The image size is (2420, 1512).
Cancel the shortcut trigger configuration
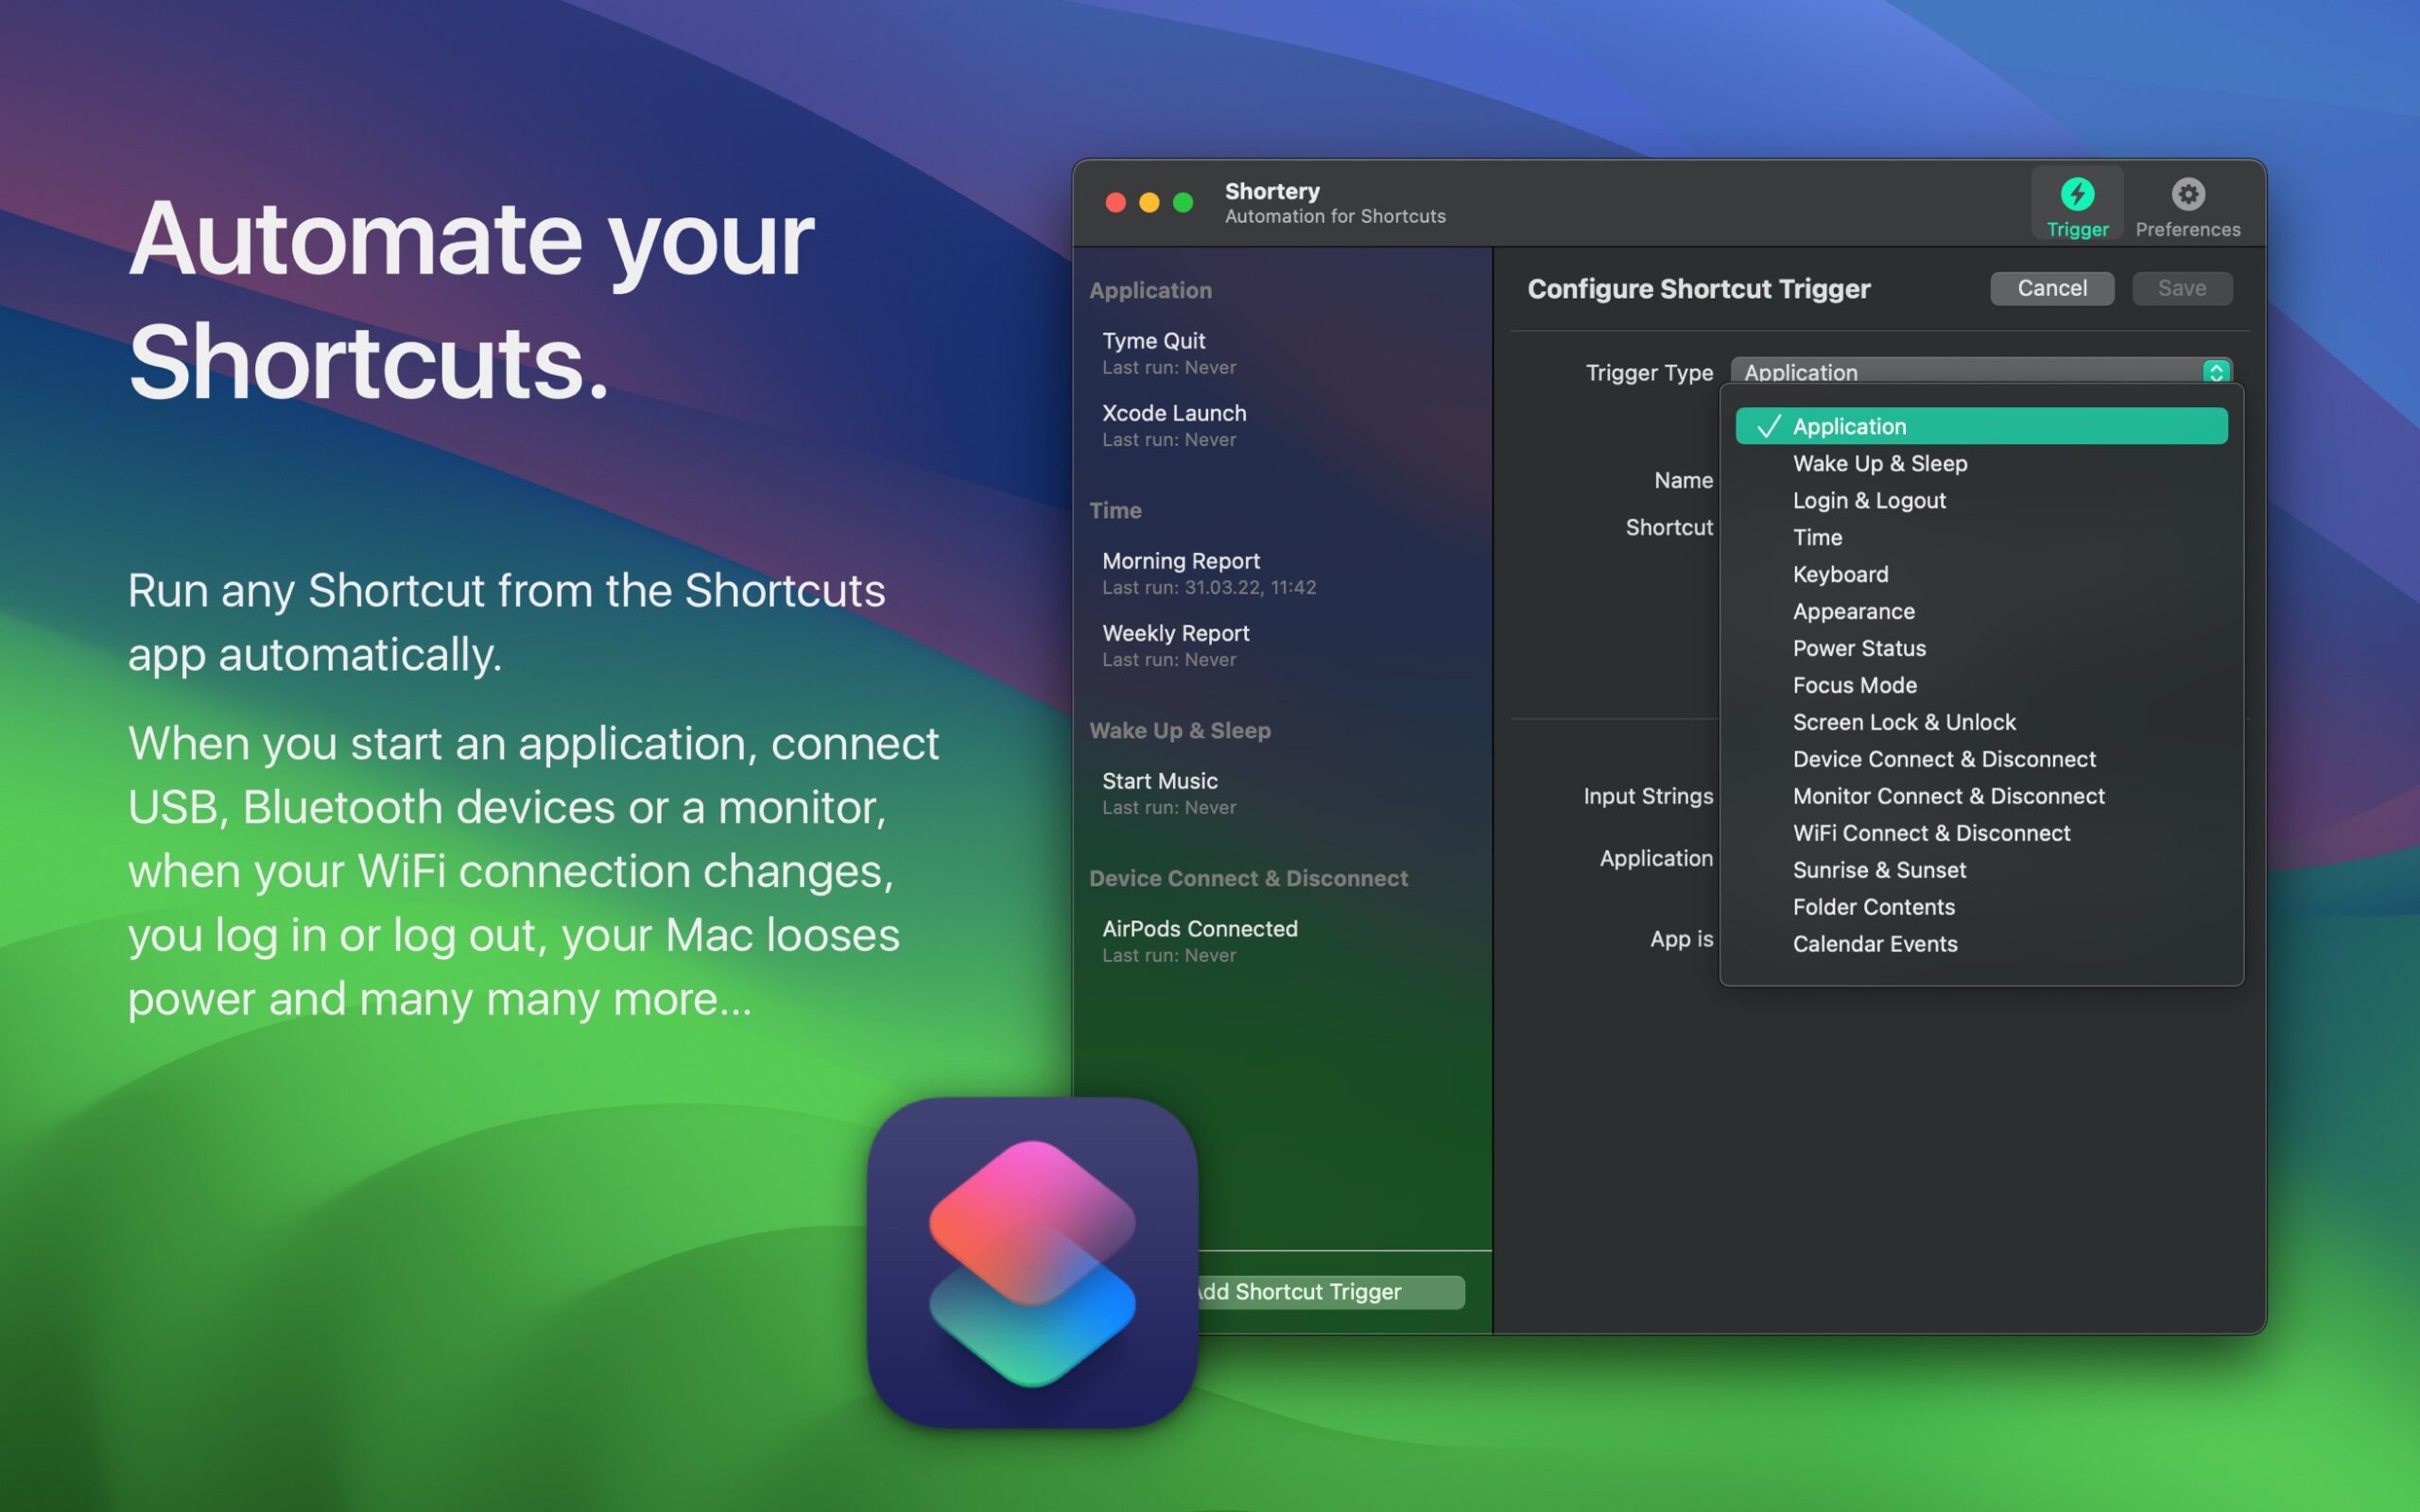tap(2052, 288)
